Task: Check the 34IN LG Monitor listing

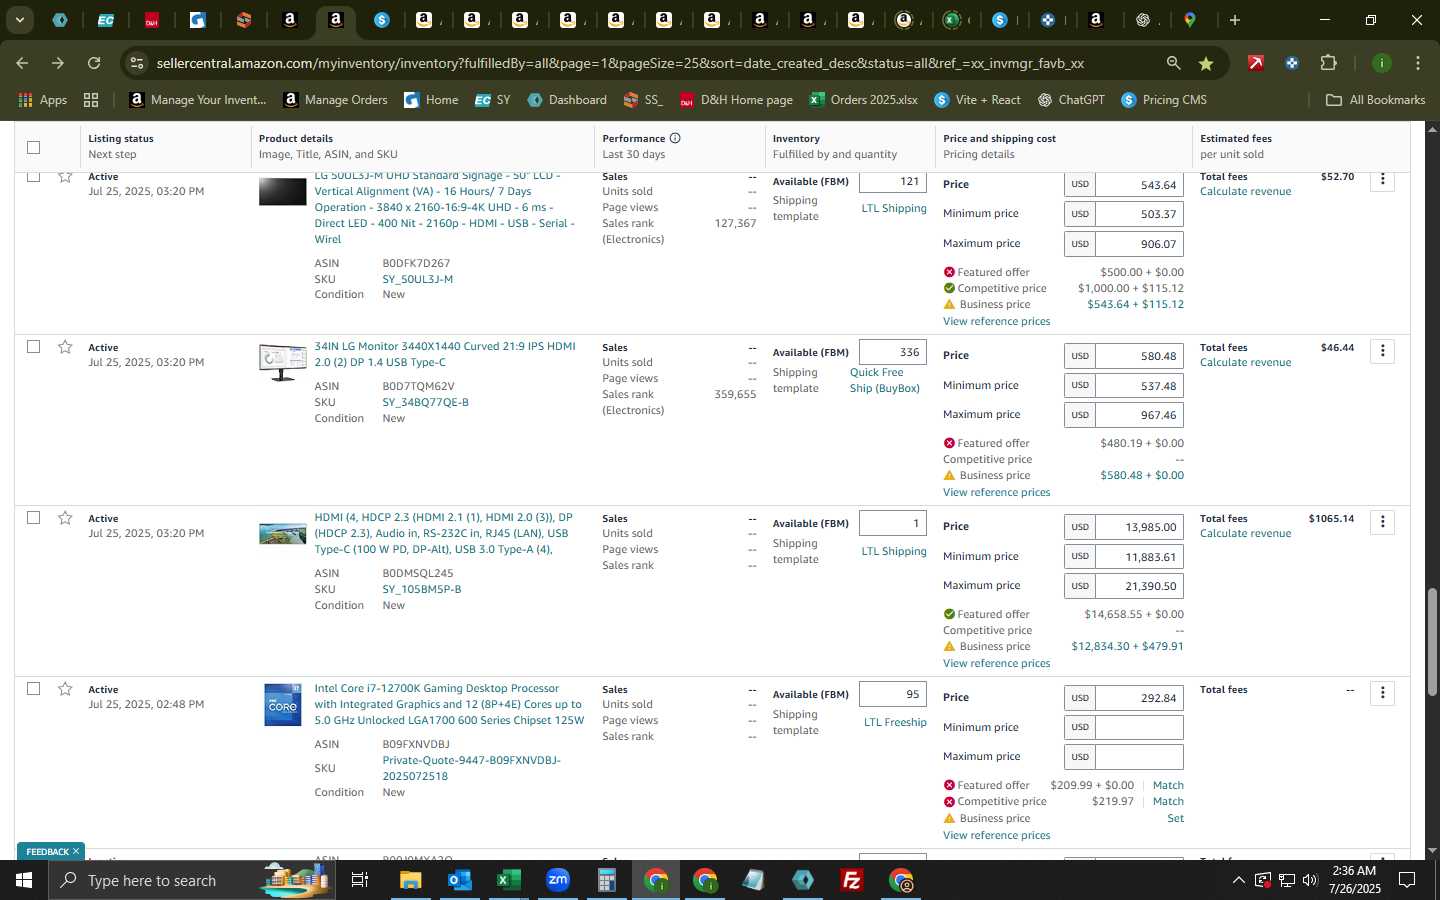Action: click(x=33, y=346)
